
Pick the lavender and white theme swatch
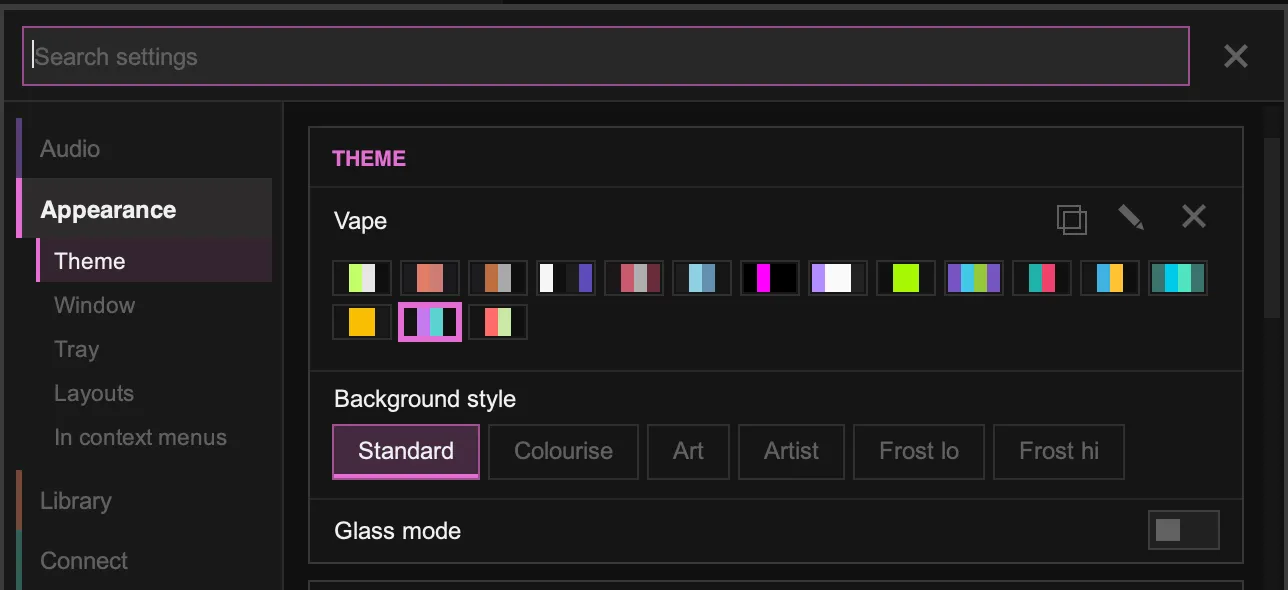838,278
